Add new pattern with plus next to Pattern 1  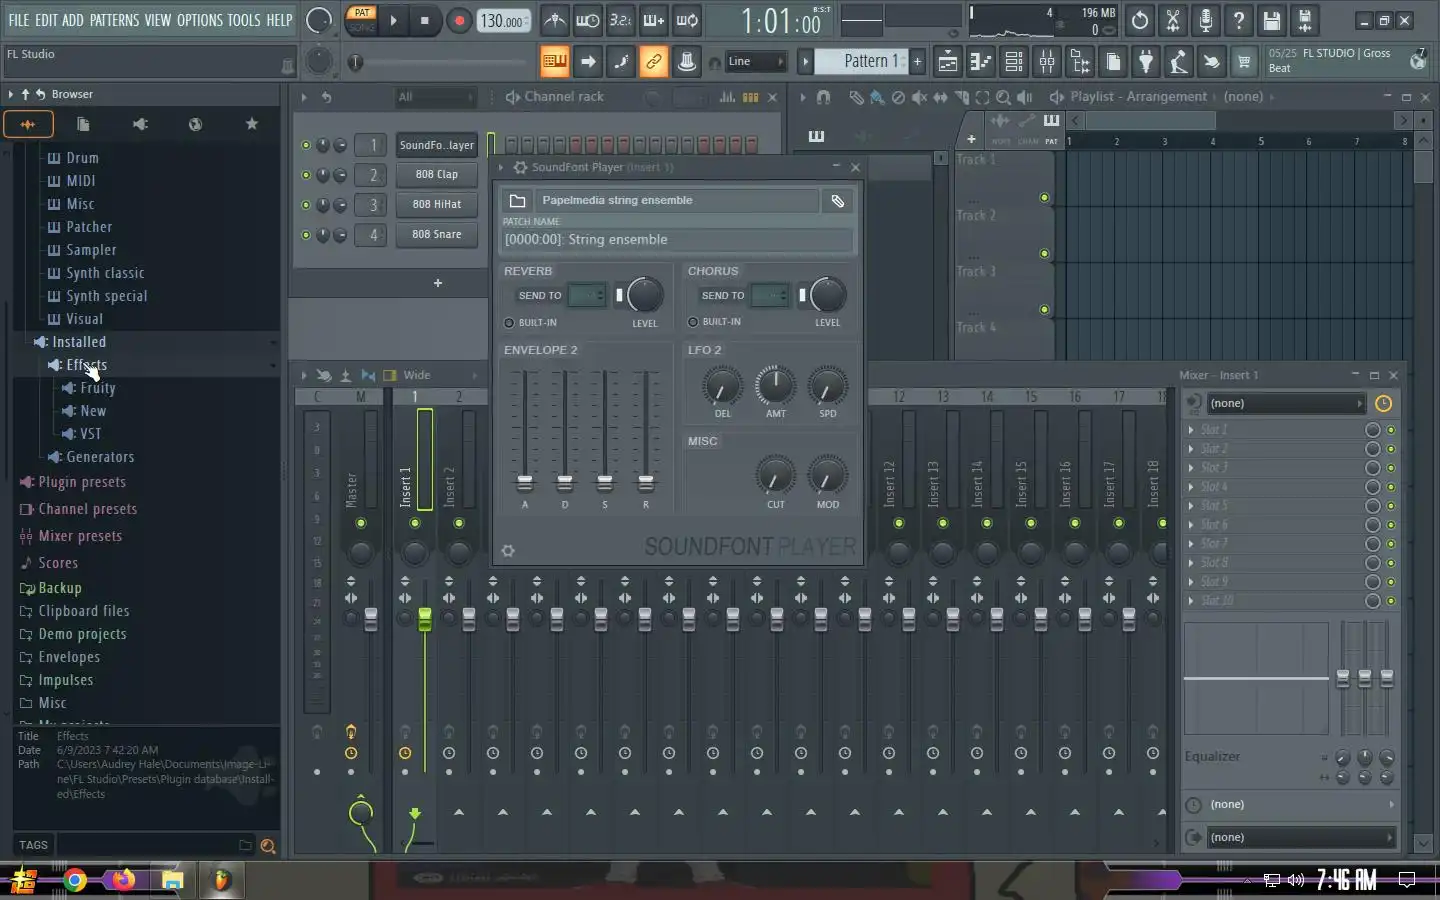917,62
